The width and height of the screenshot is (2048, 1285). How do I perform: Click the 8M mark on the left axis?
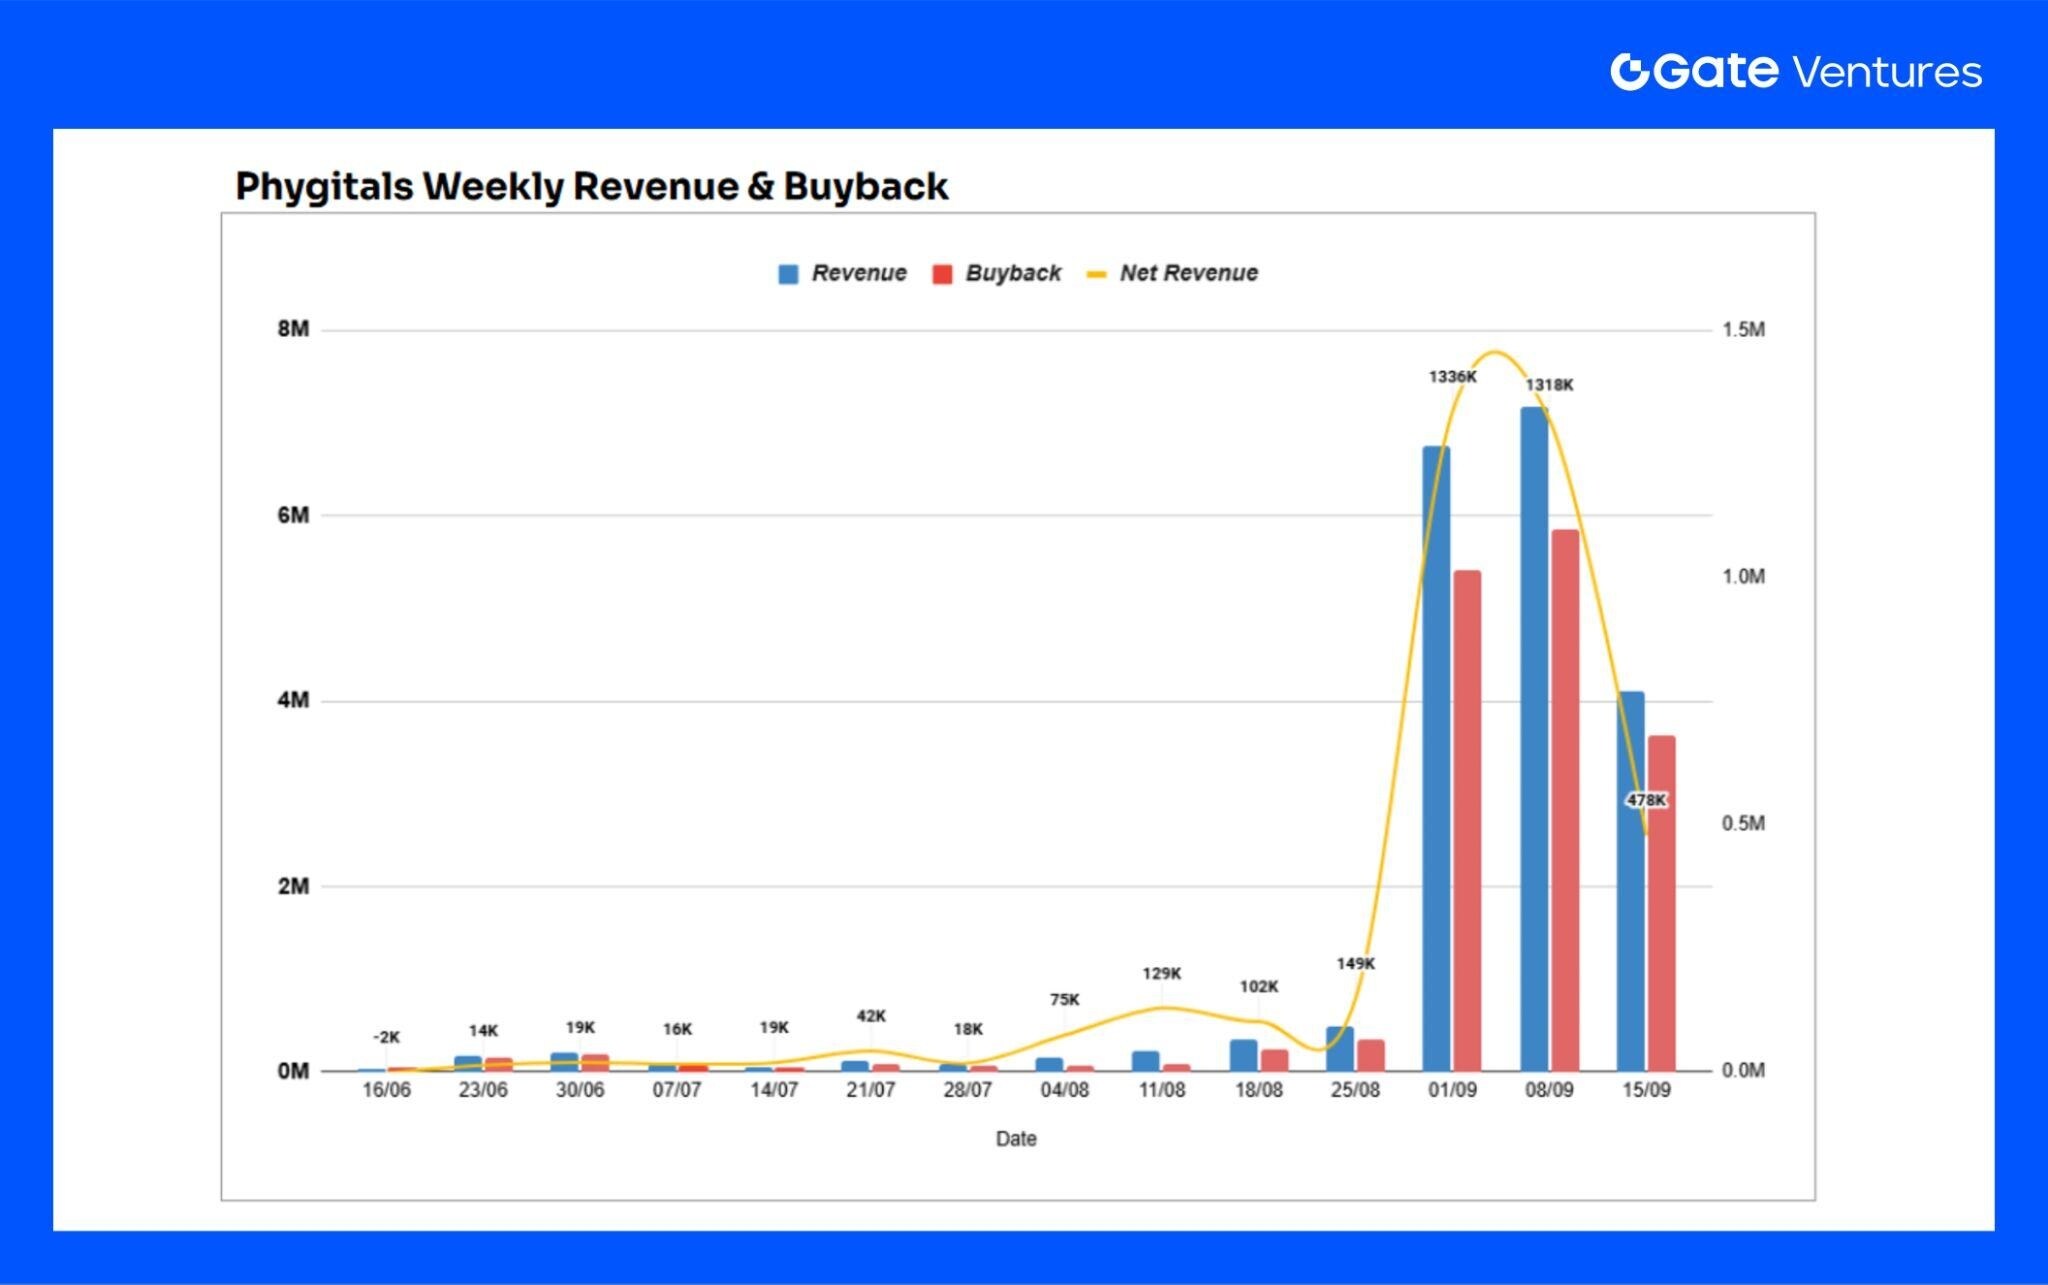point(295,327)
